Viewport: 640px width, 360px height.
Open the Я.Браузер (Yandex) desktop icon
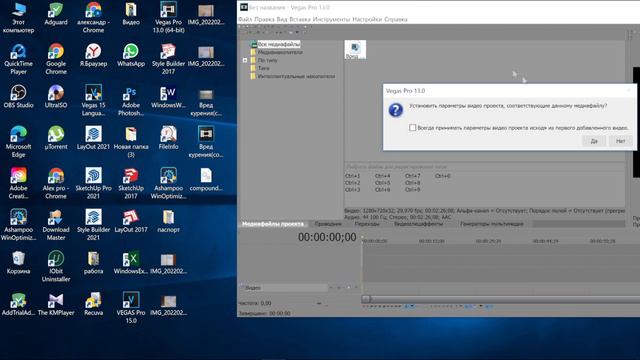pyautogui.click(x=93, y=55)
